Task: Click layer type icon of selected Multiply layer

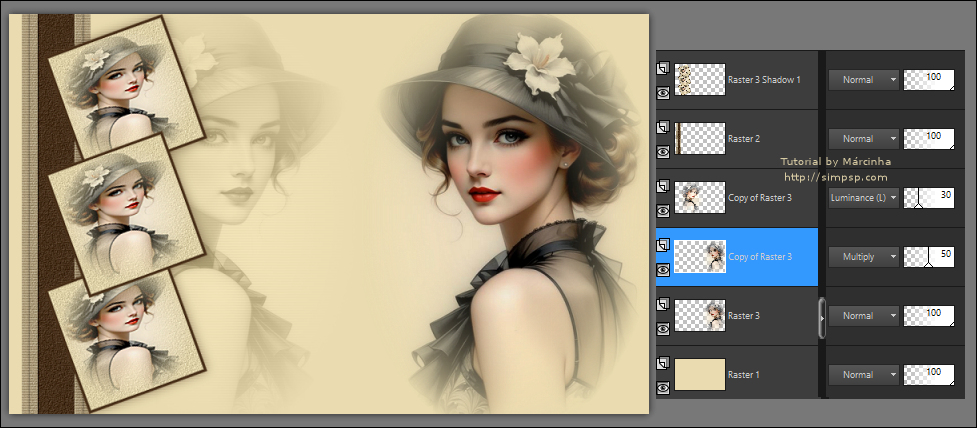Action: pyautogui.click(x=662, y=246)
